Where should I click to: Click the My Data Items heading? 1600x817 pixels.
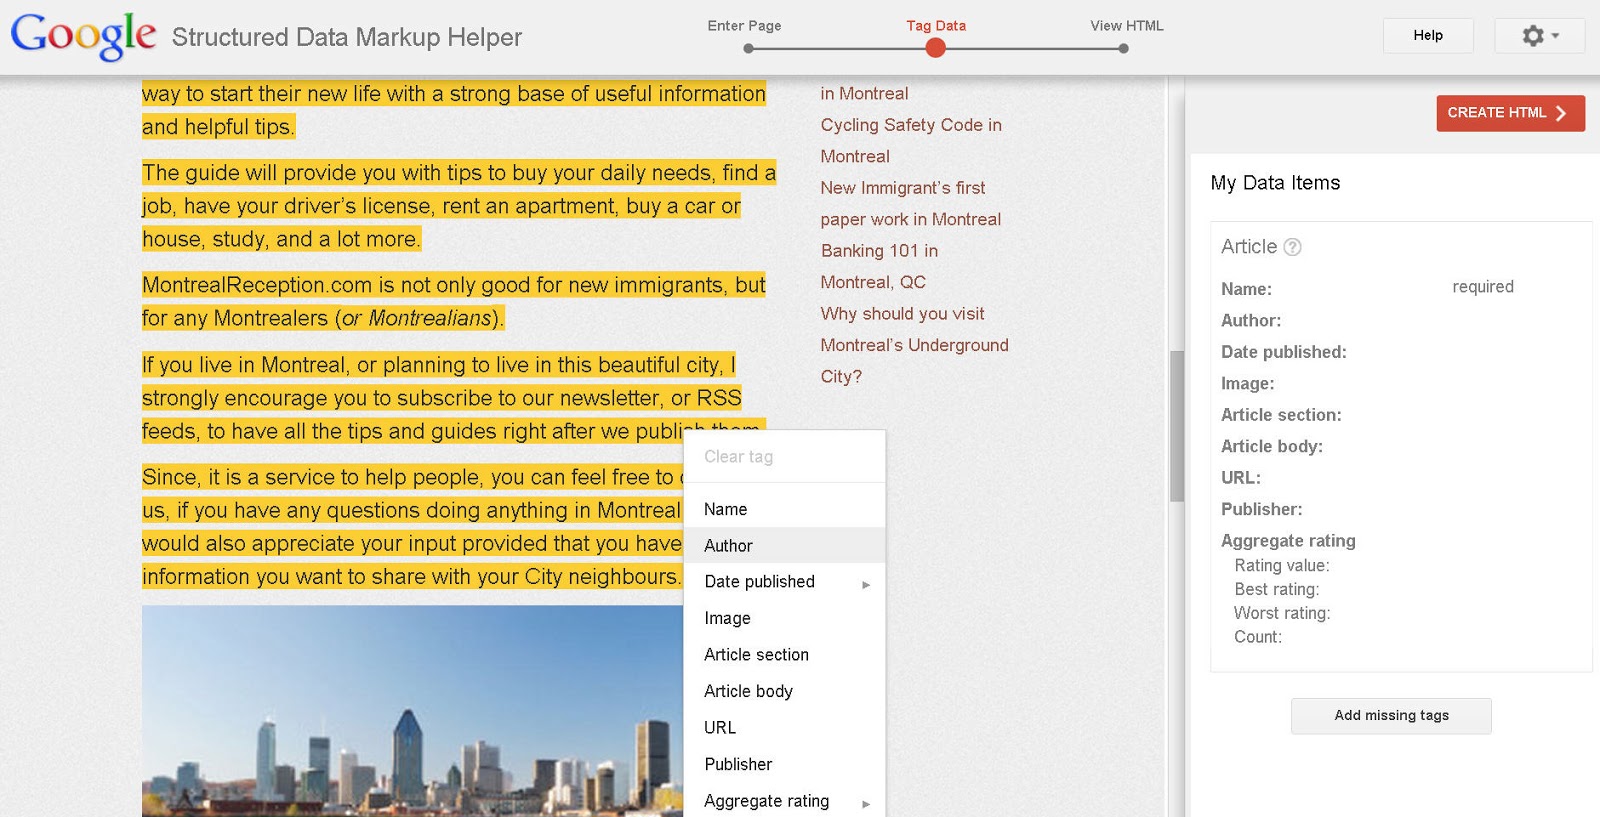click(1275, 183)
